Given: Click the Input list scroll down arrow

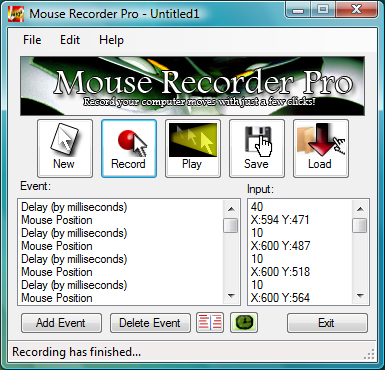Looking at the screenshot, I should pos(360,295).
